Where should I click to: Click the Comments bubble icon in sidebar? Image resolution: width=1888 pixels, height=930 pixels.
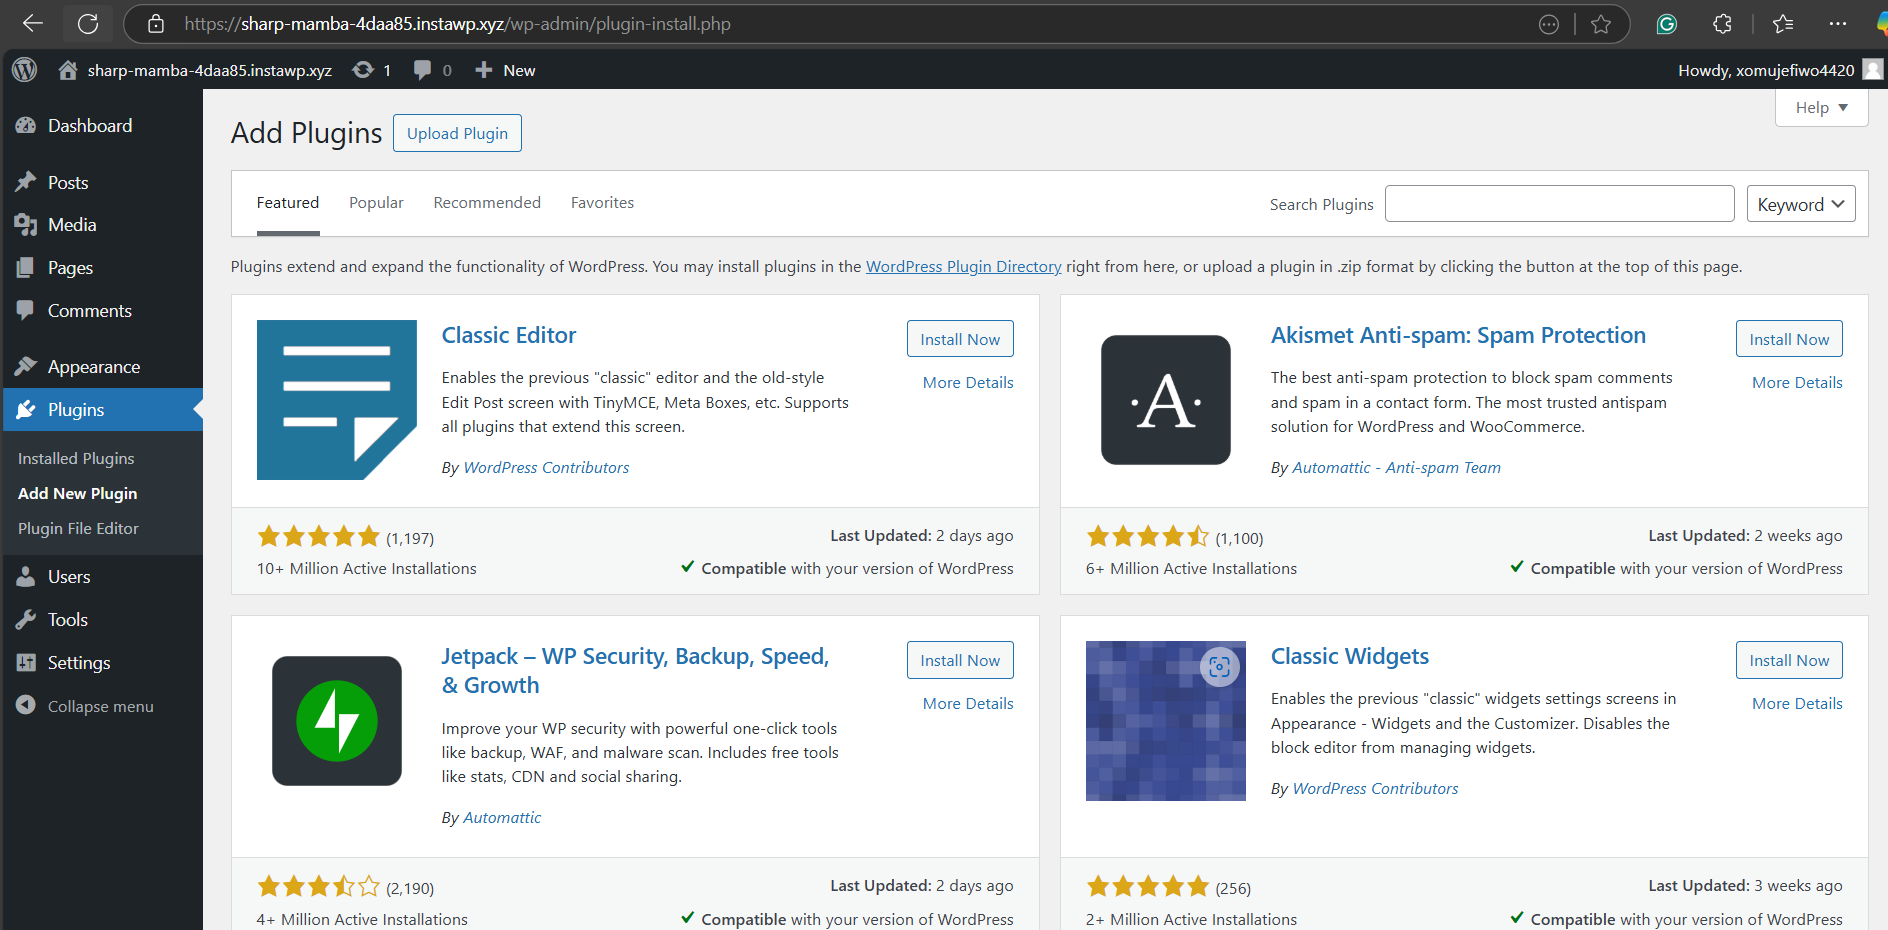point(26,311)
